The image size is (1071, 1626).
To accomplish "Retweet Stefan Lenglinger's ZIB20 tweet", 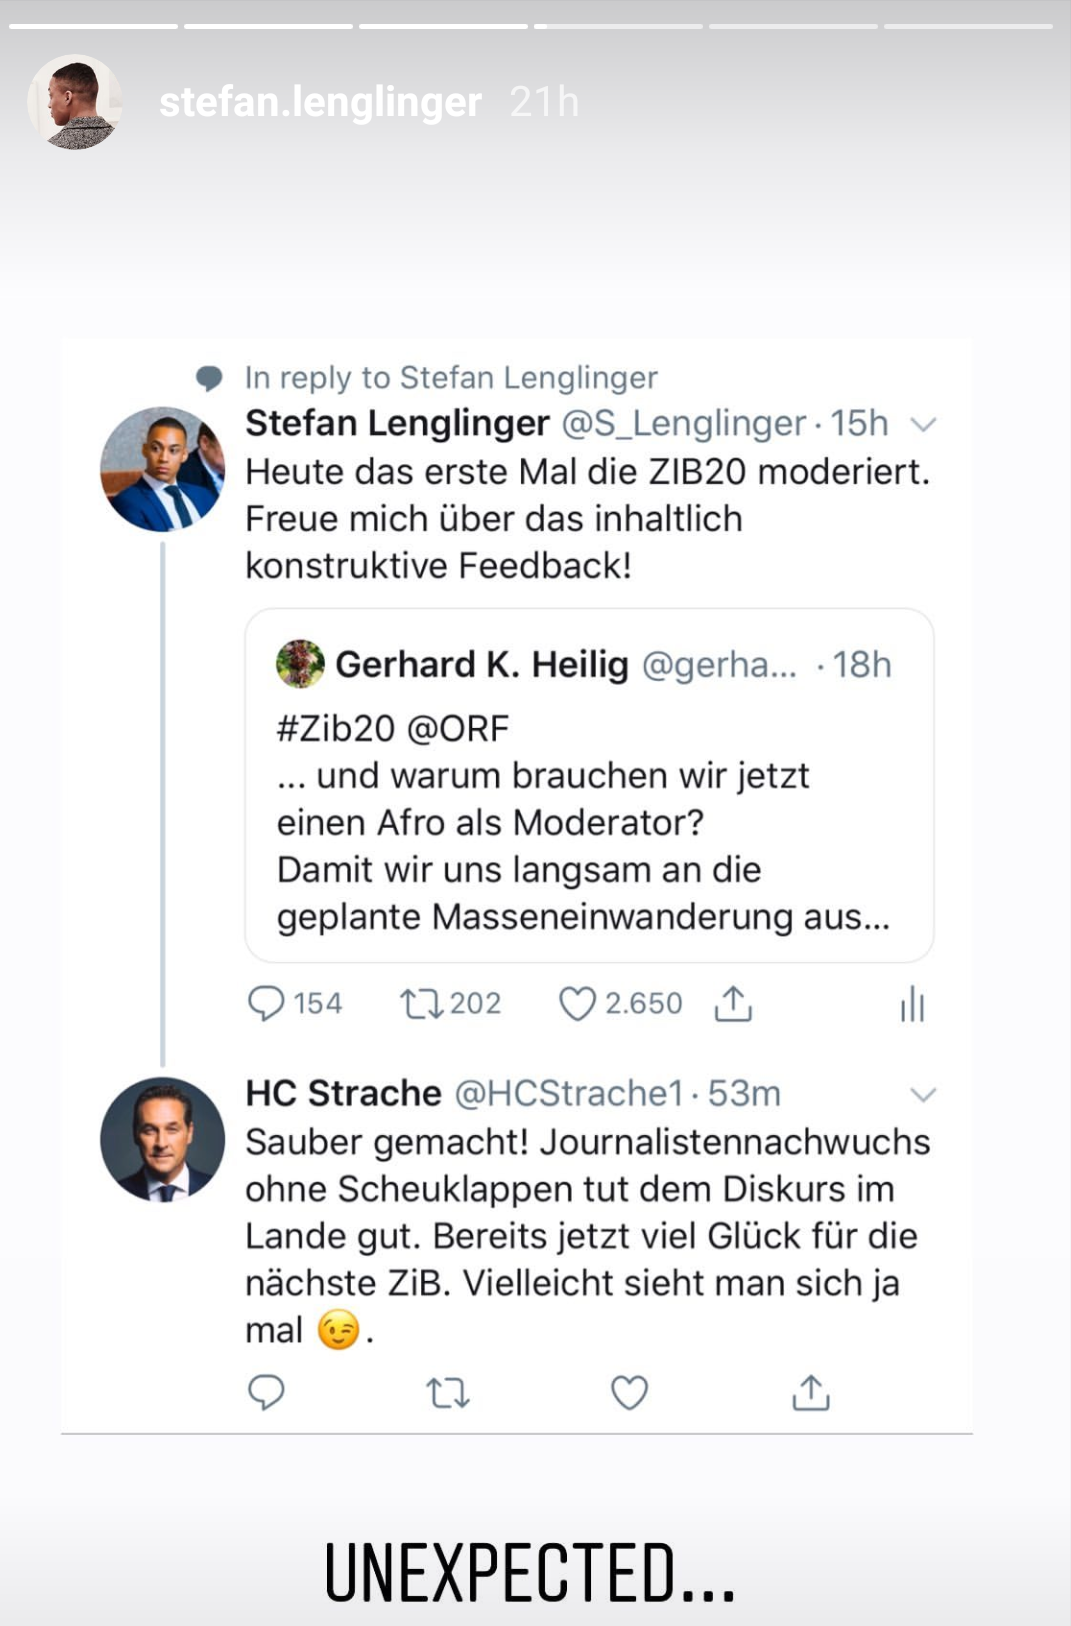I will [x=421, y=1003].
